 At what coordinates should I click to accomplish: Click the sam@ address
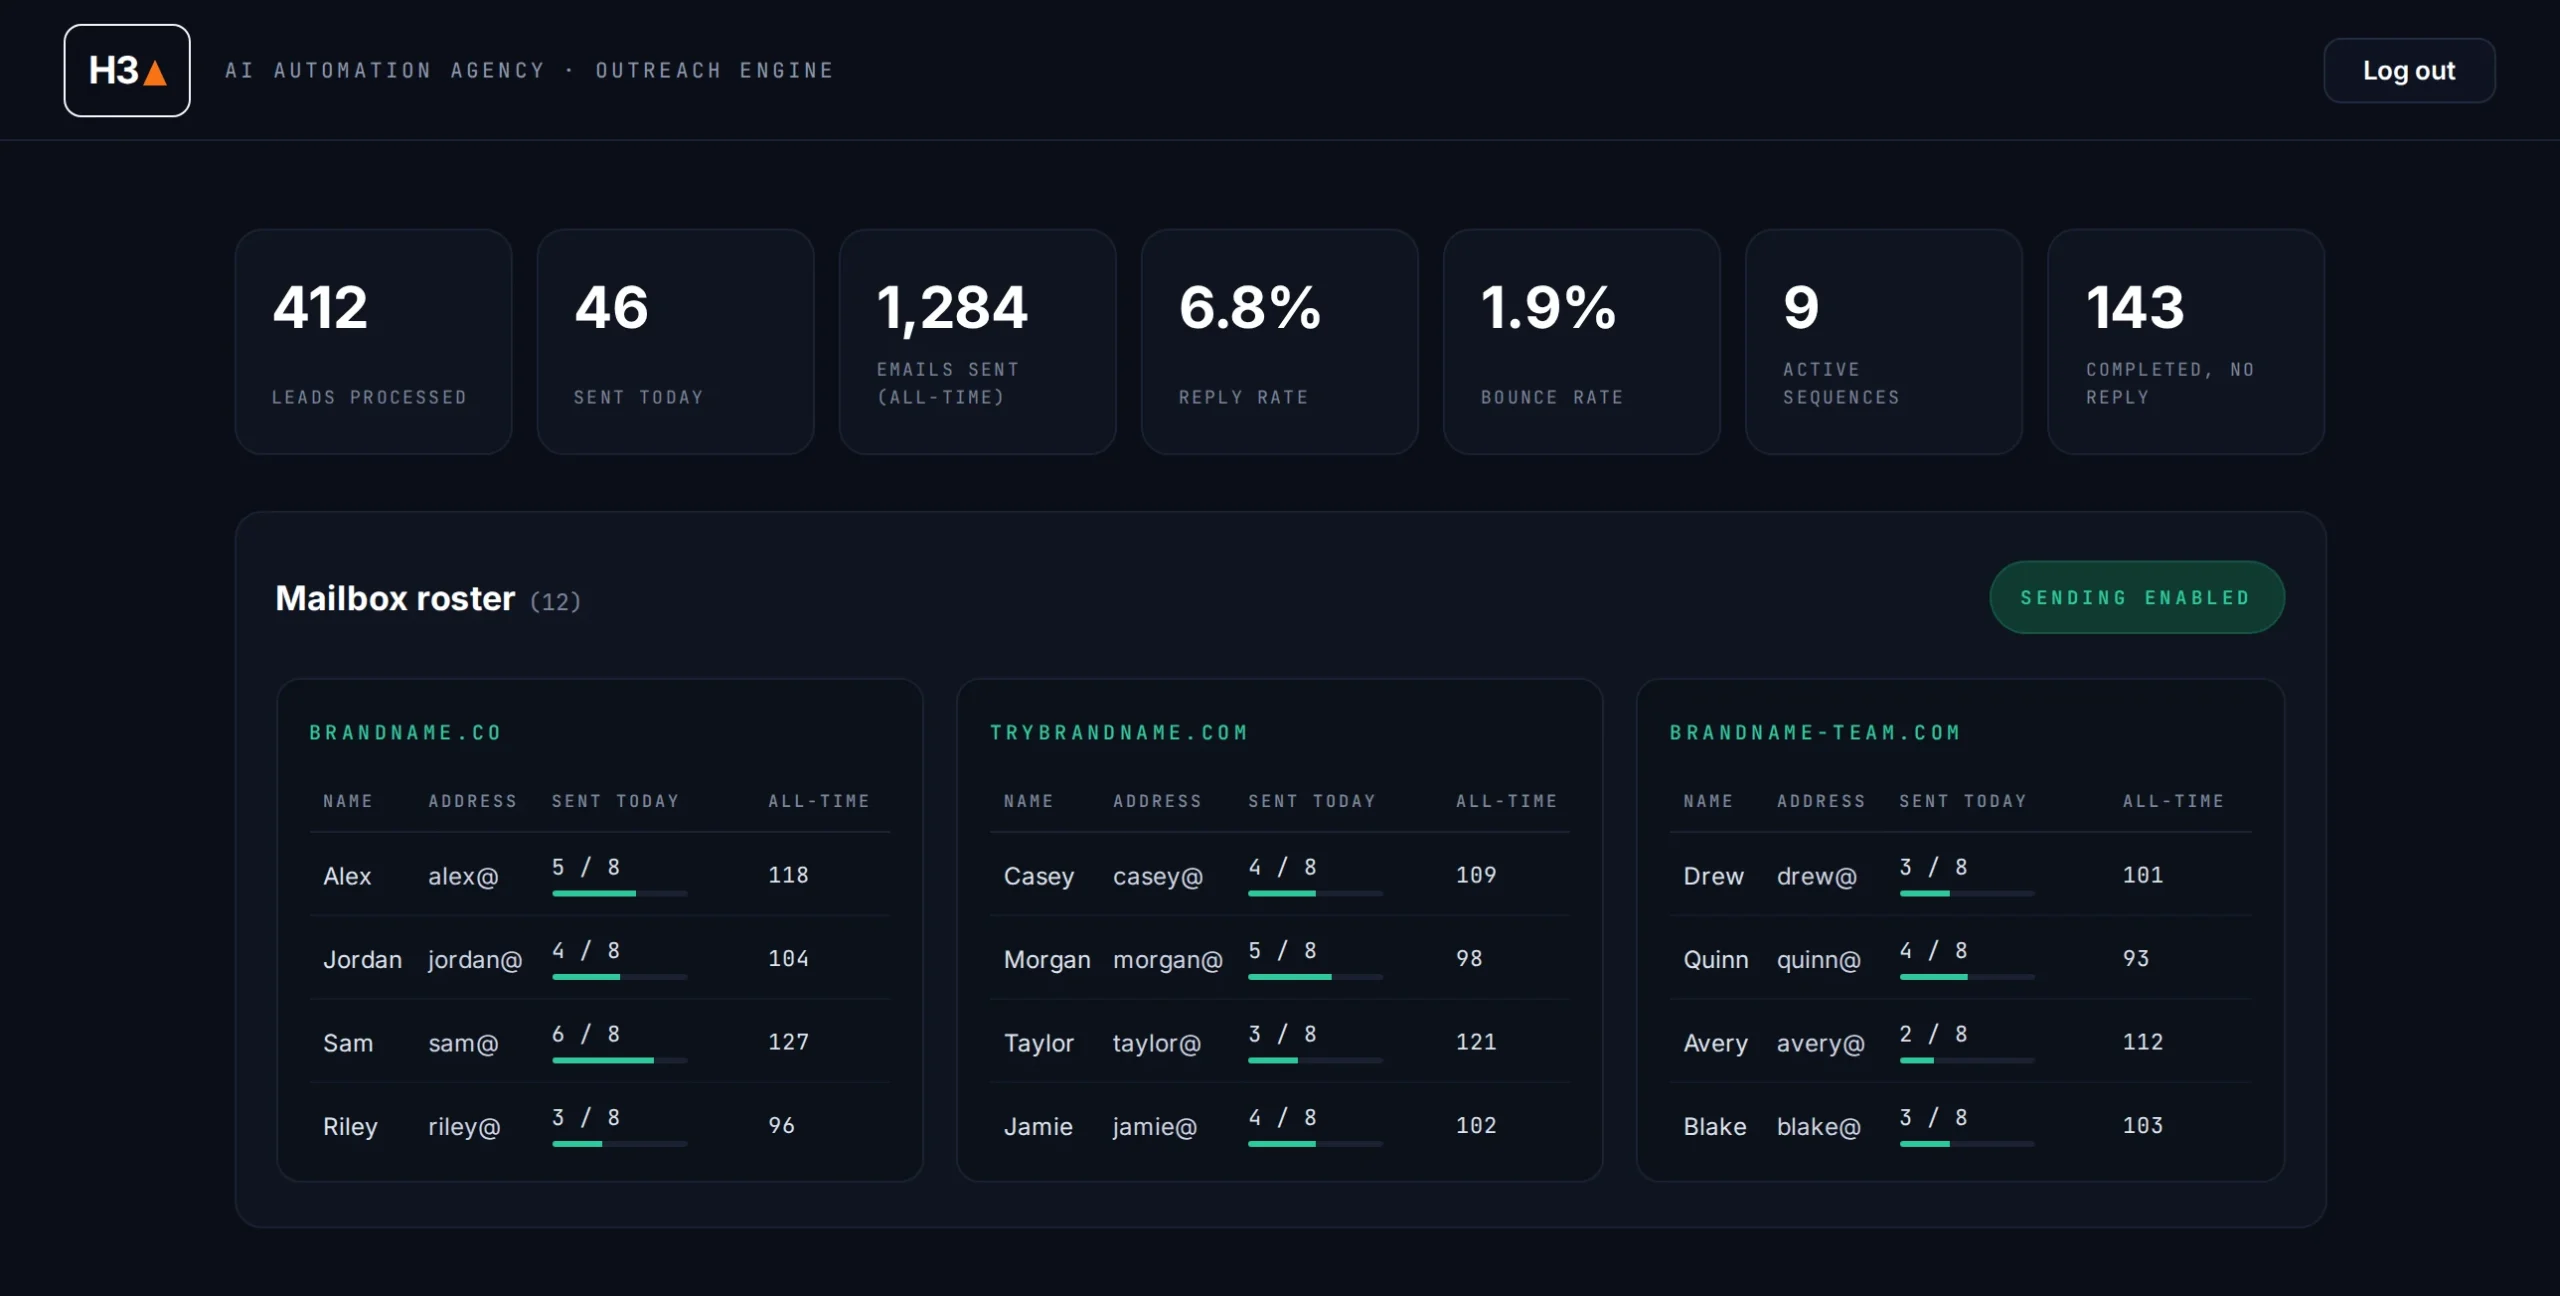tap(463, 1043)
